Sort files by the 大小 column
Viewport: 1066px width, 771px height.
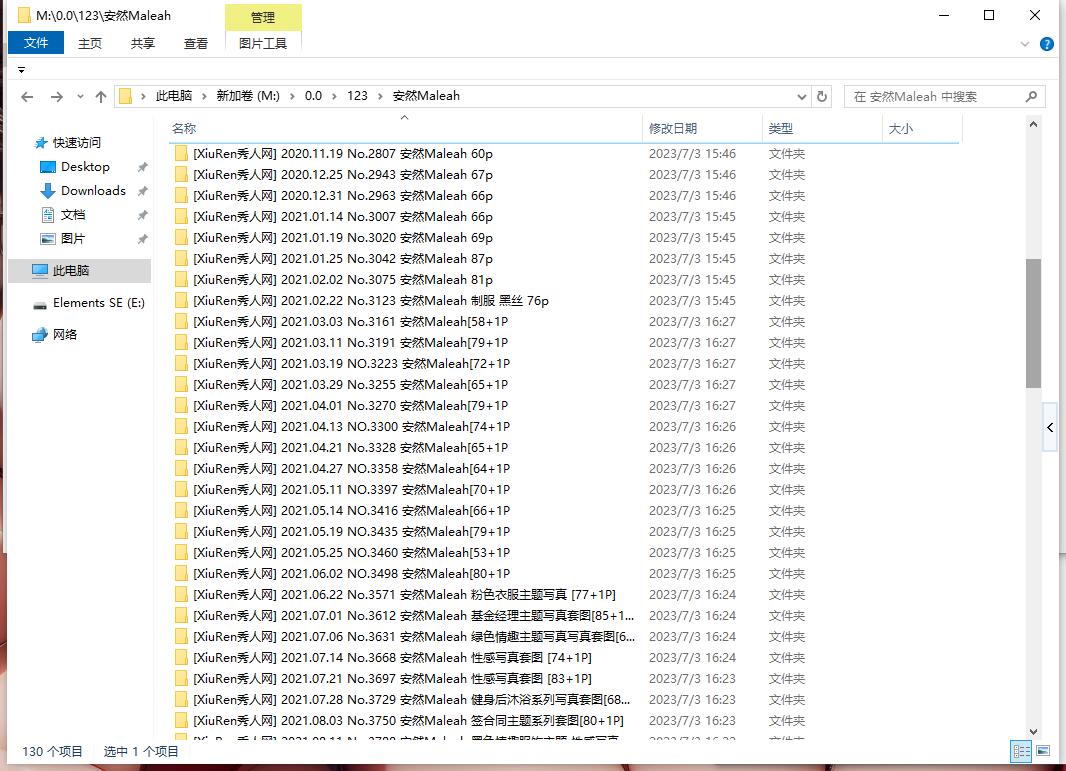tap(922, 128)
